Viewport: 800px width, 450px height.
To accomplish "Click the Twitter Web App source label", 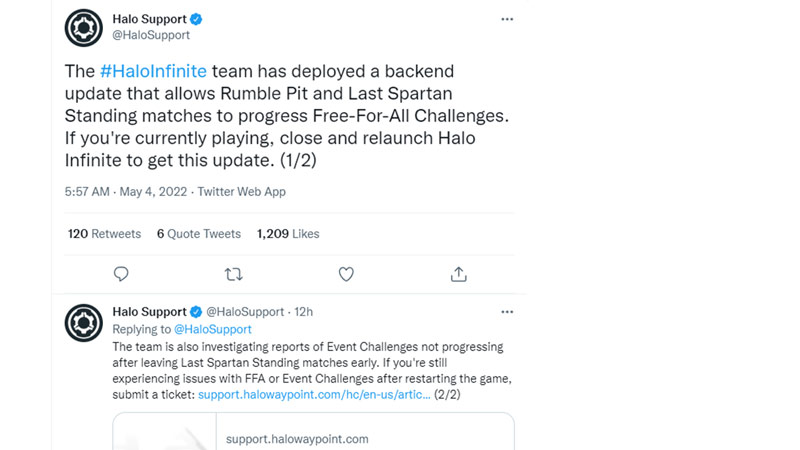I will pyautogui.click(x=241, y=191).
